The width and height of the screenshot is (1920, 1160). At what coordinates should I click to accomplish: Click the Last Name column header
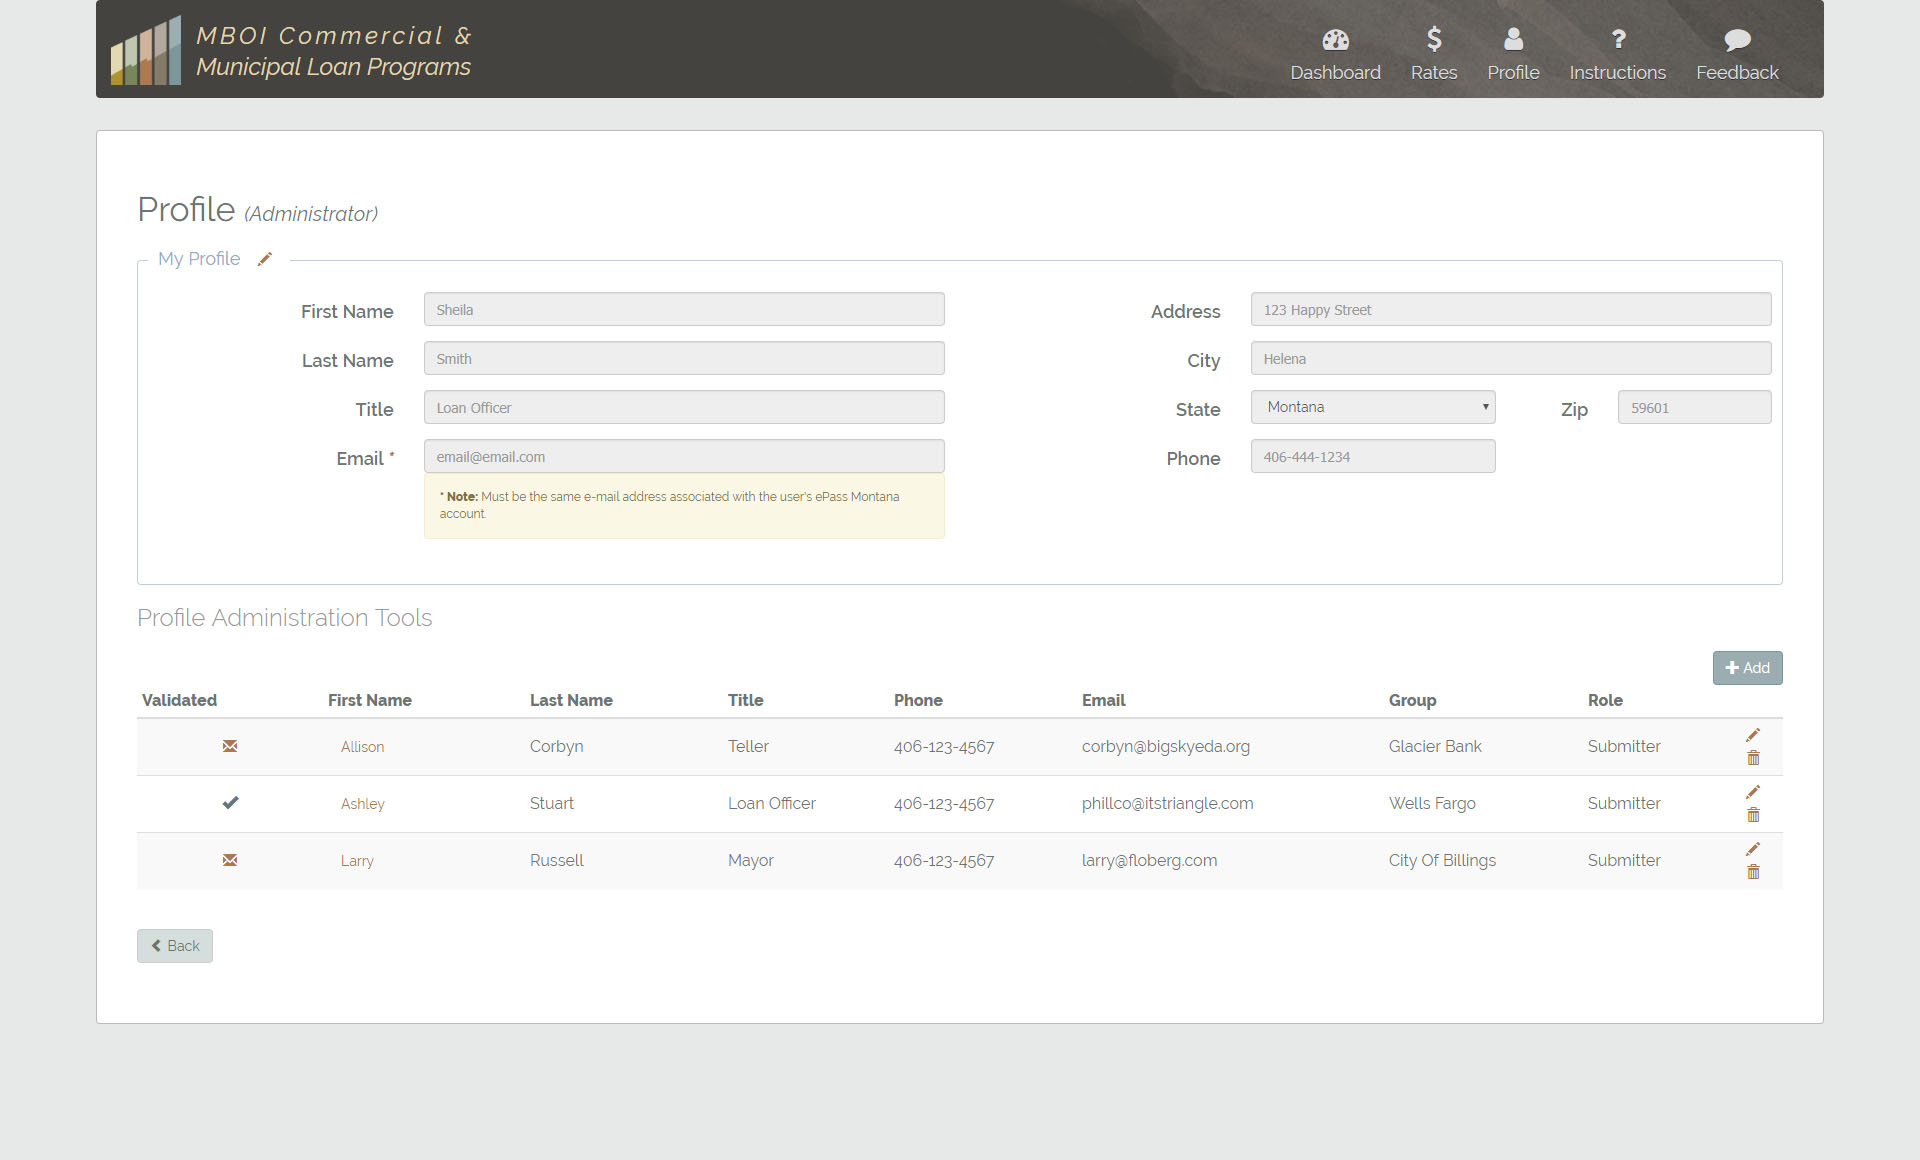pyautogui.click(x=571, y=700)
